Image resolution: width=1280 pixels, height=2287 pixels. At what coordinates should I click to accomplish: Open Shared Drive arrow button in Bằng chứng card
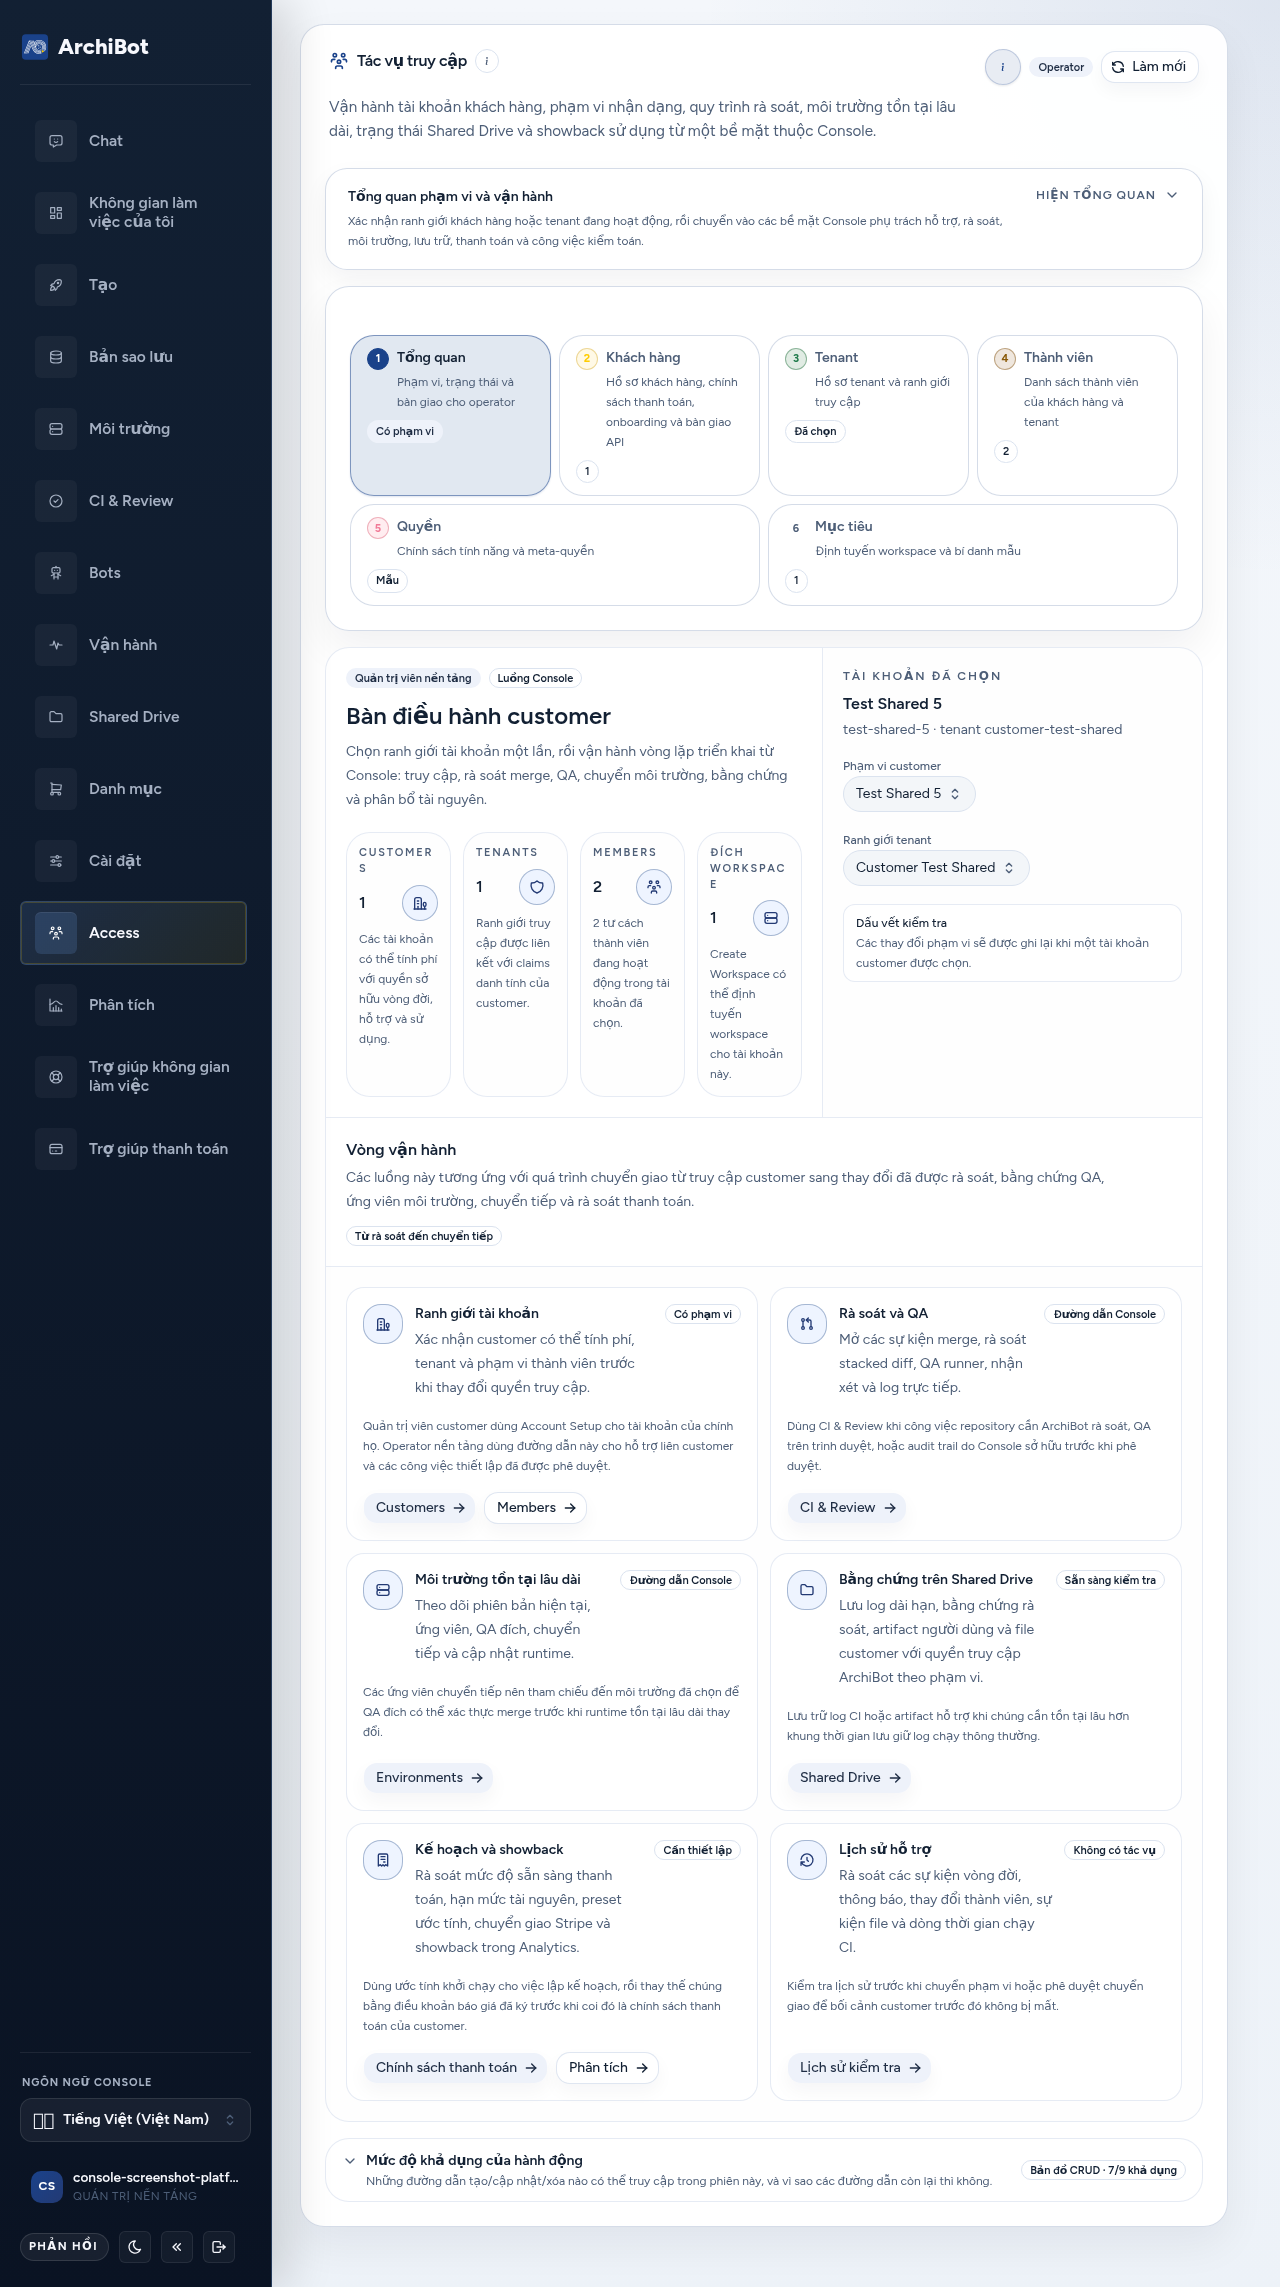tap(850, 1778)
